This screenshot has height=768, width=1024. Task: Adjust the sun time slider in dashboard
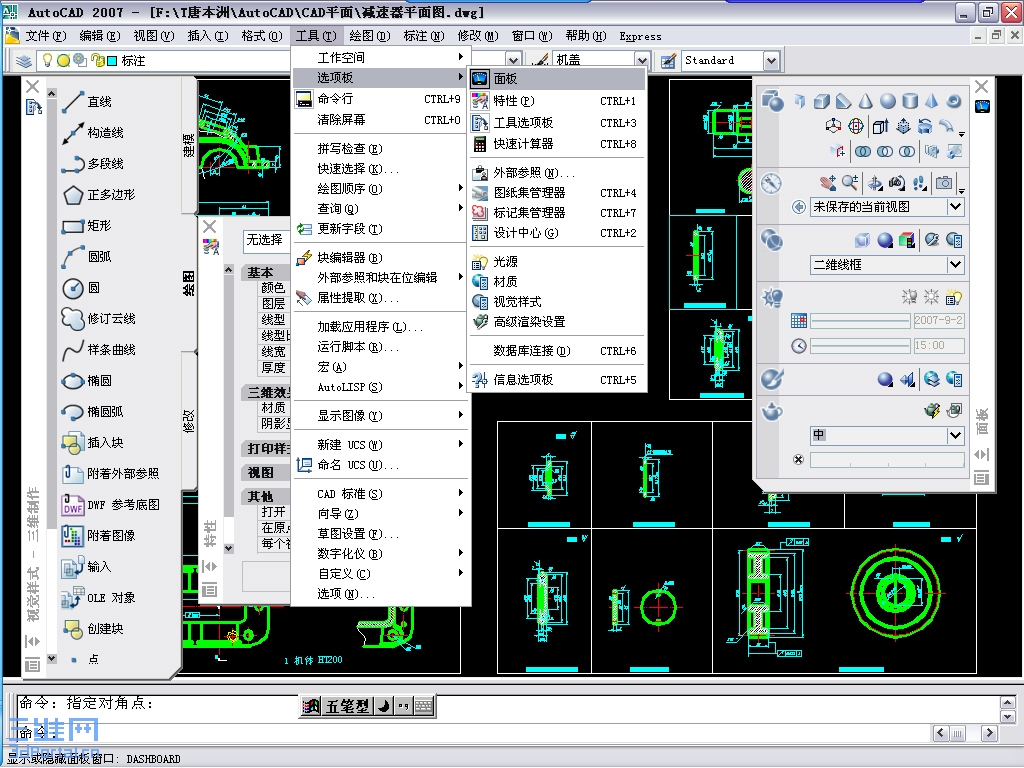point(860,345)
